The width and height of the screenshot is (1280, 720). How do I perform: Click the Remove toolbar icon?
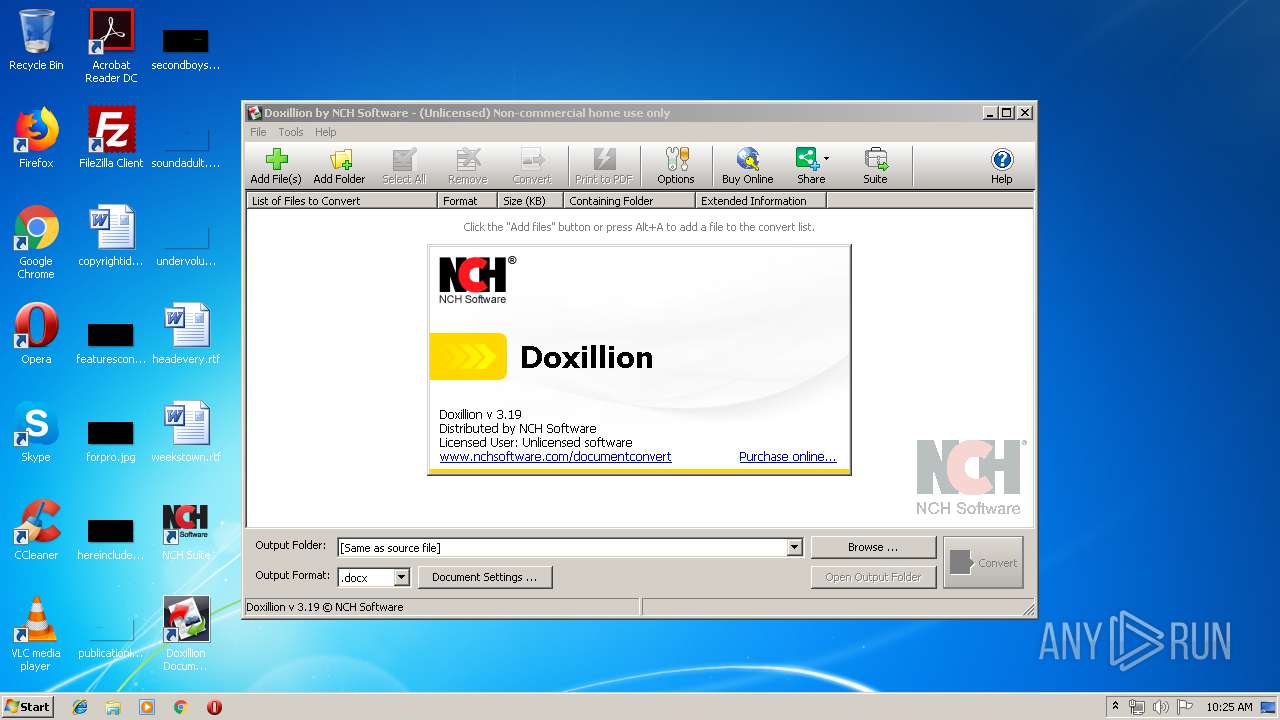click(467, 166)
